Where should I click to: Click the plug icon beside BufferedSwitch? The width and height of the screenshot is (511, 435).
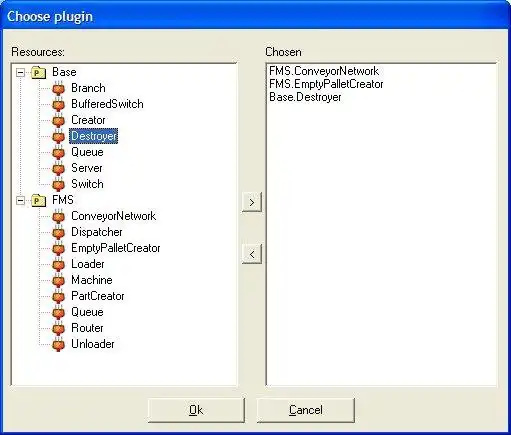(x=58, y=104)
